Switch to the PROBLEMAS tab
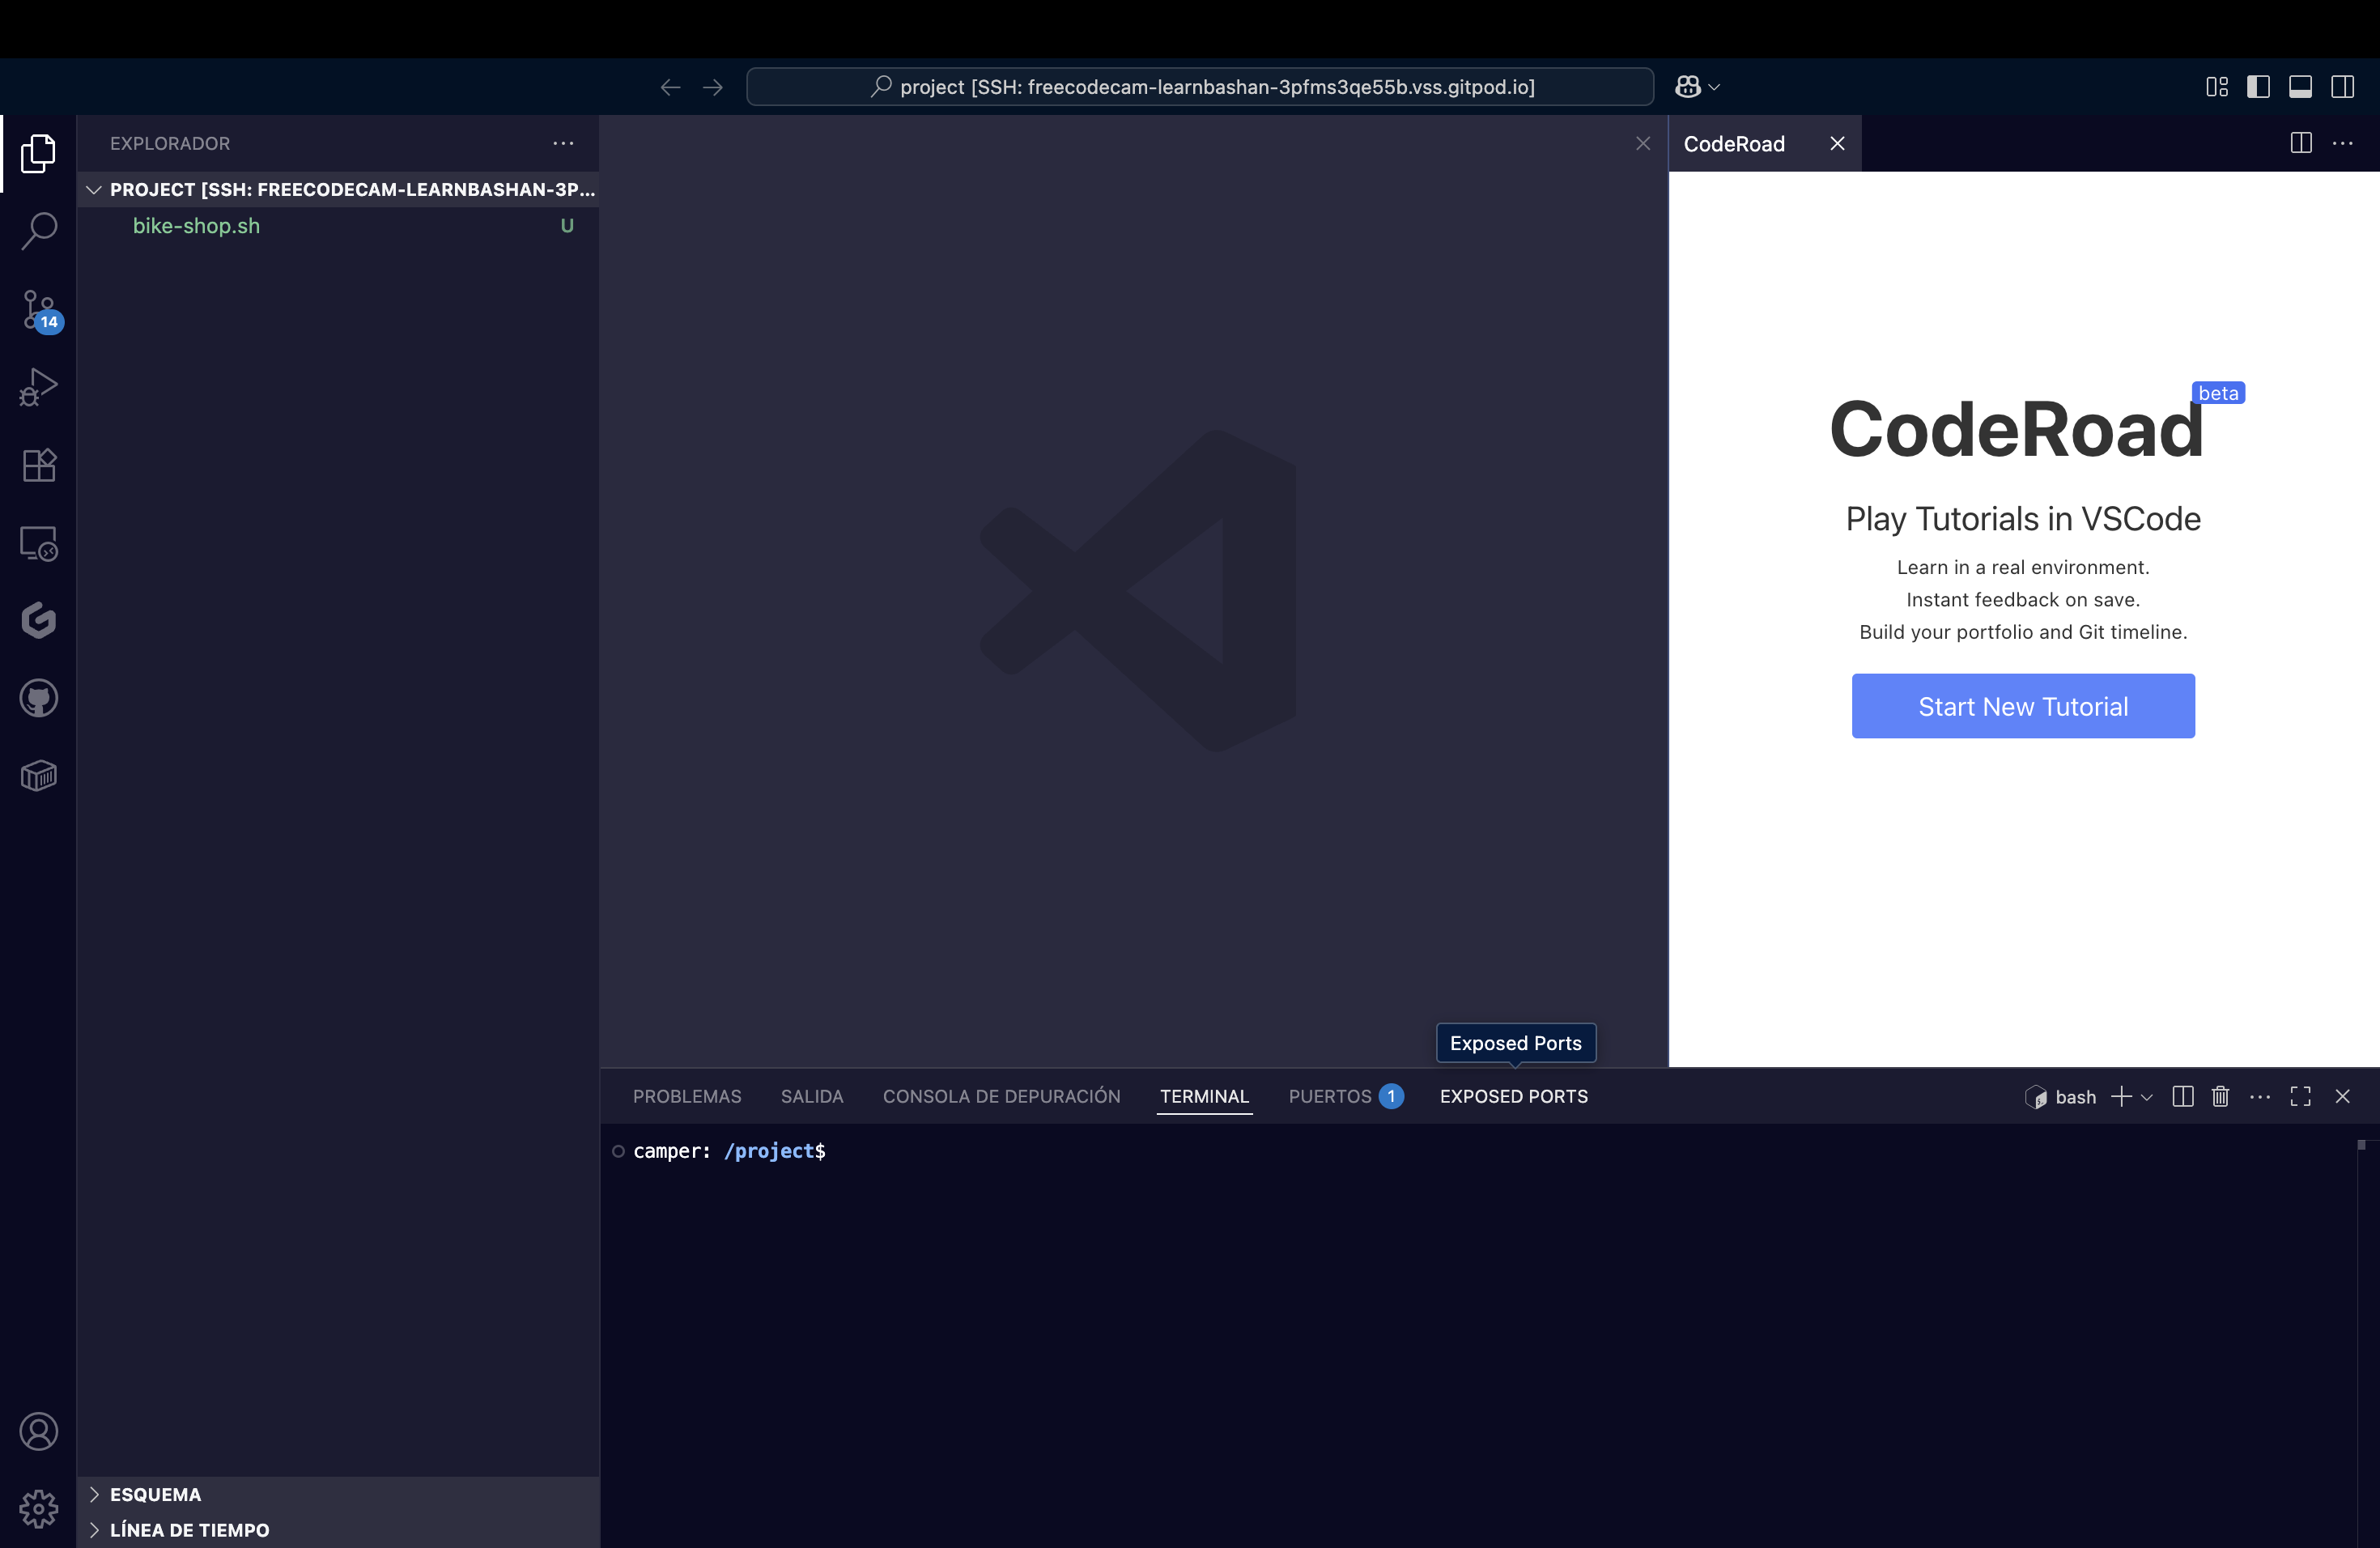This screenshot has width=2380, height=1548. [x=686, y=1096]
